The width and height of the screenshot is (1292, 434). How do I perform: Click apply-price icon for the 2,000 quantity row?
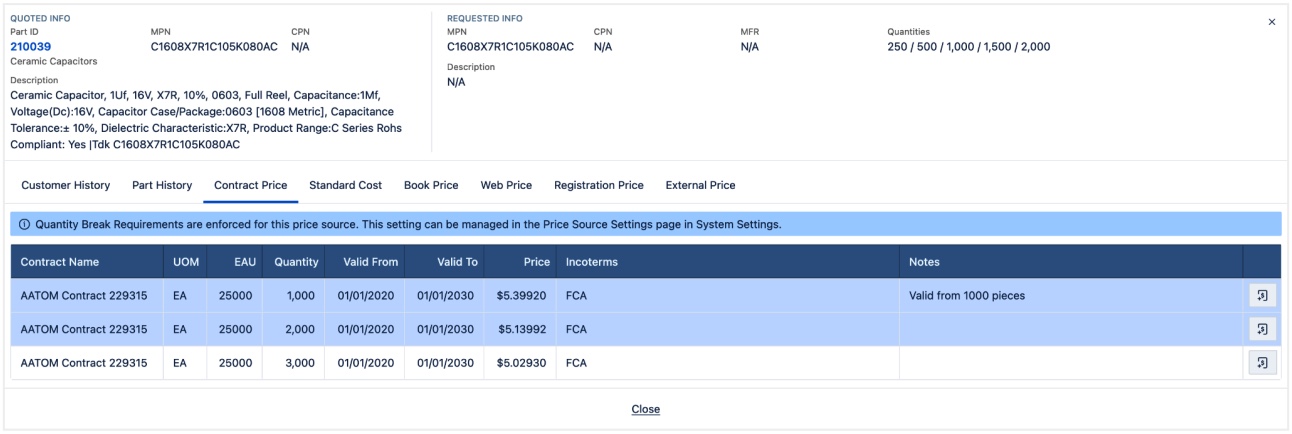point(1261,329)
